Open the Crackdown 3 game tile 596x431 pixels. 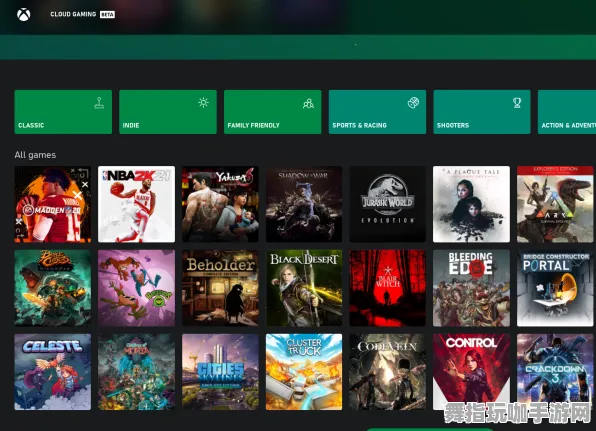tap(555, 372)
